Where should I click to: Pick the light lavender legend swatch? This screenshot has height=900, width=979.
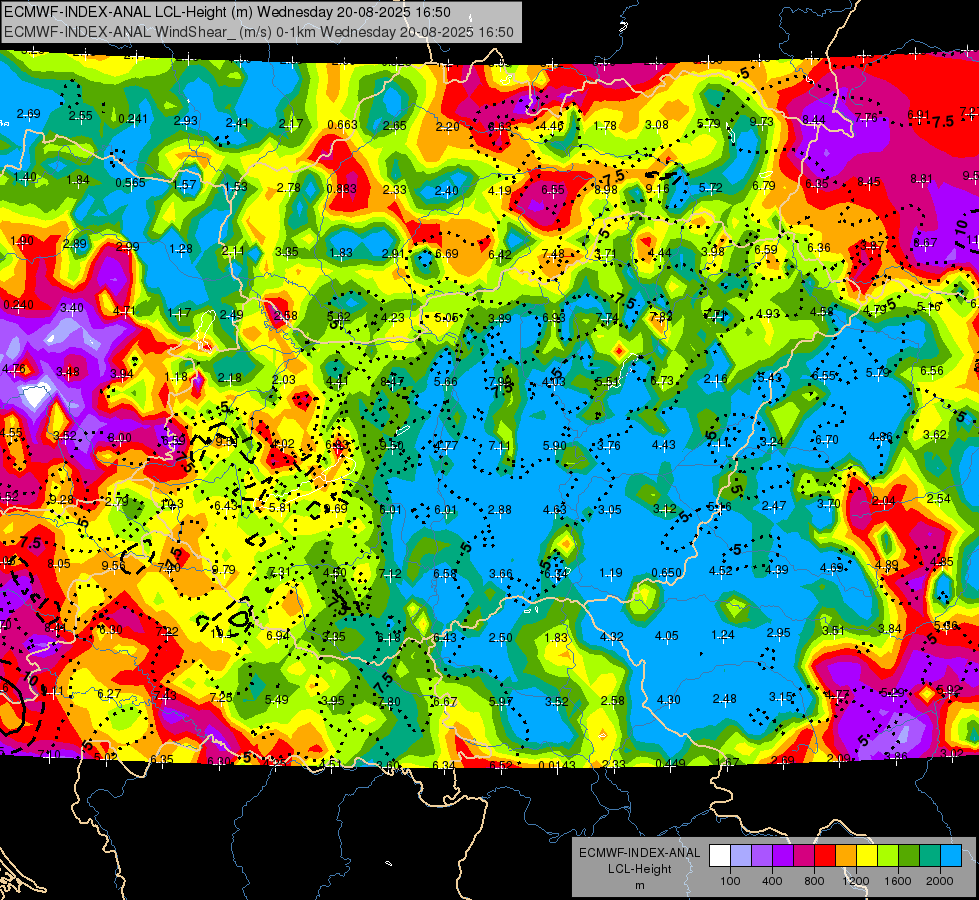(741, 856)
